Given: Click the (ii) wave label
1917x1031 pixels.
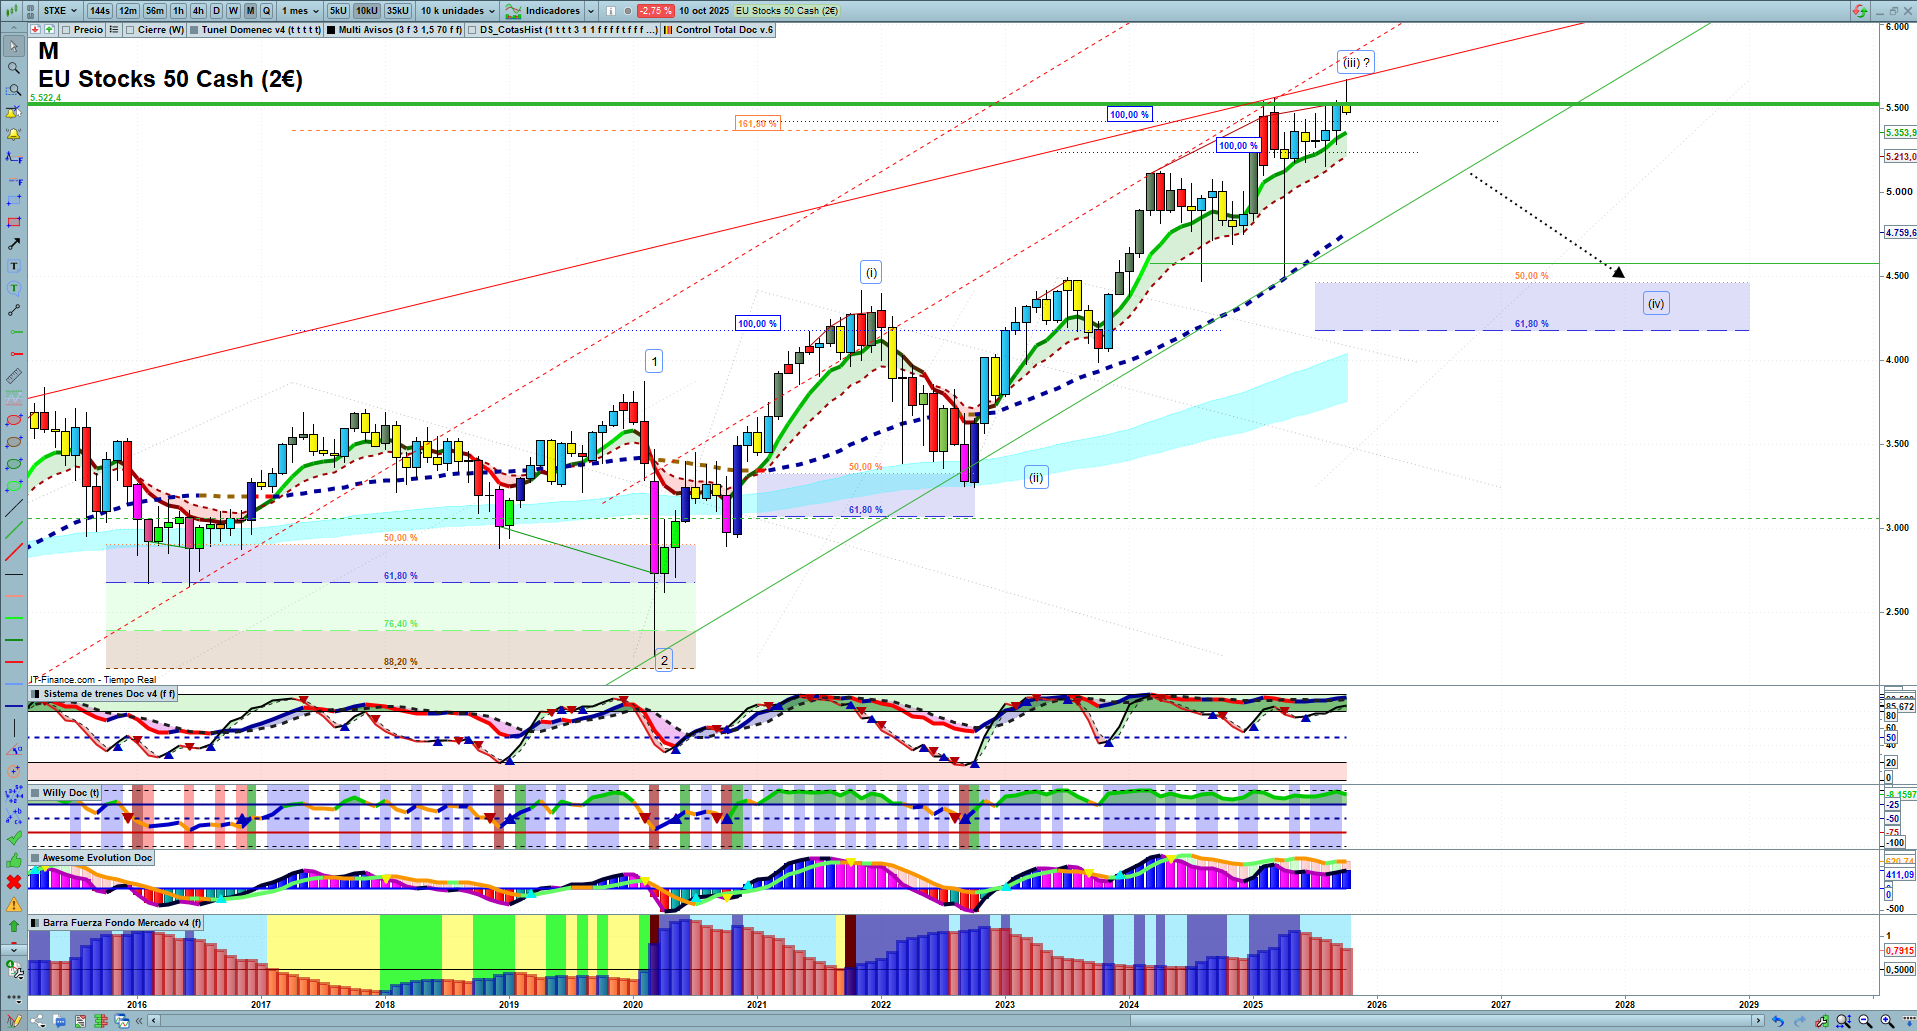Looking at the screenshot, I should [1036, 478].
